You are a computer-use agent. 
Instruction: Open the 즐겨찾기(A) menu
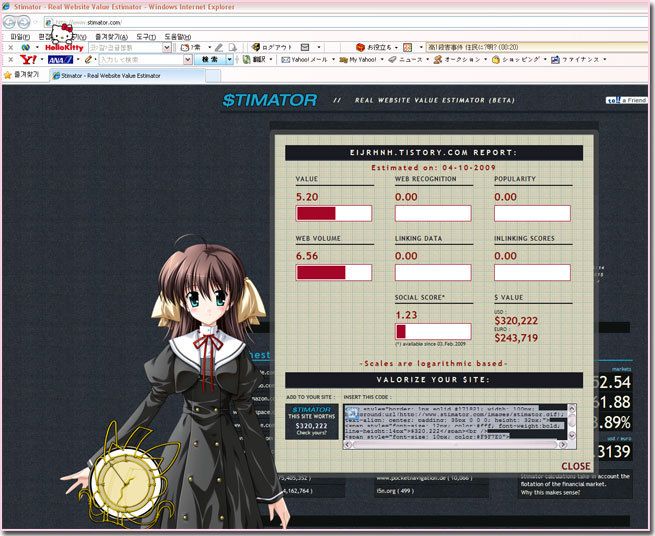click(111, 37)
